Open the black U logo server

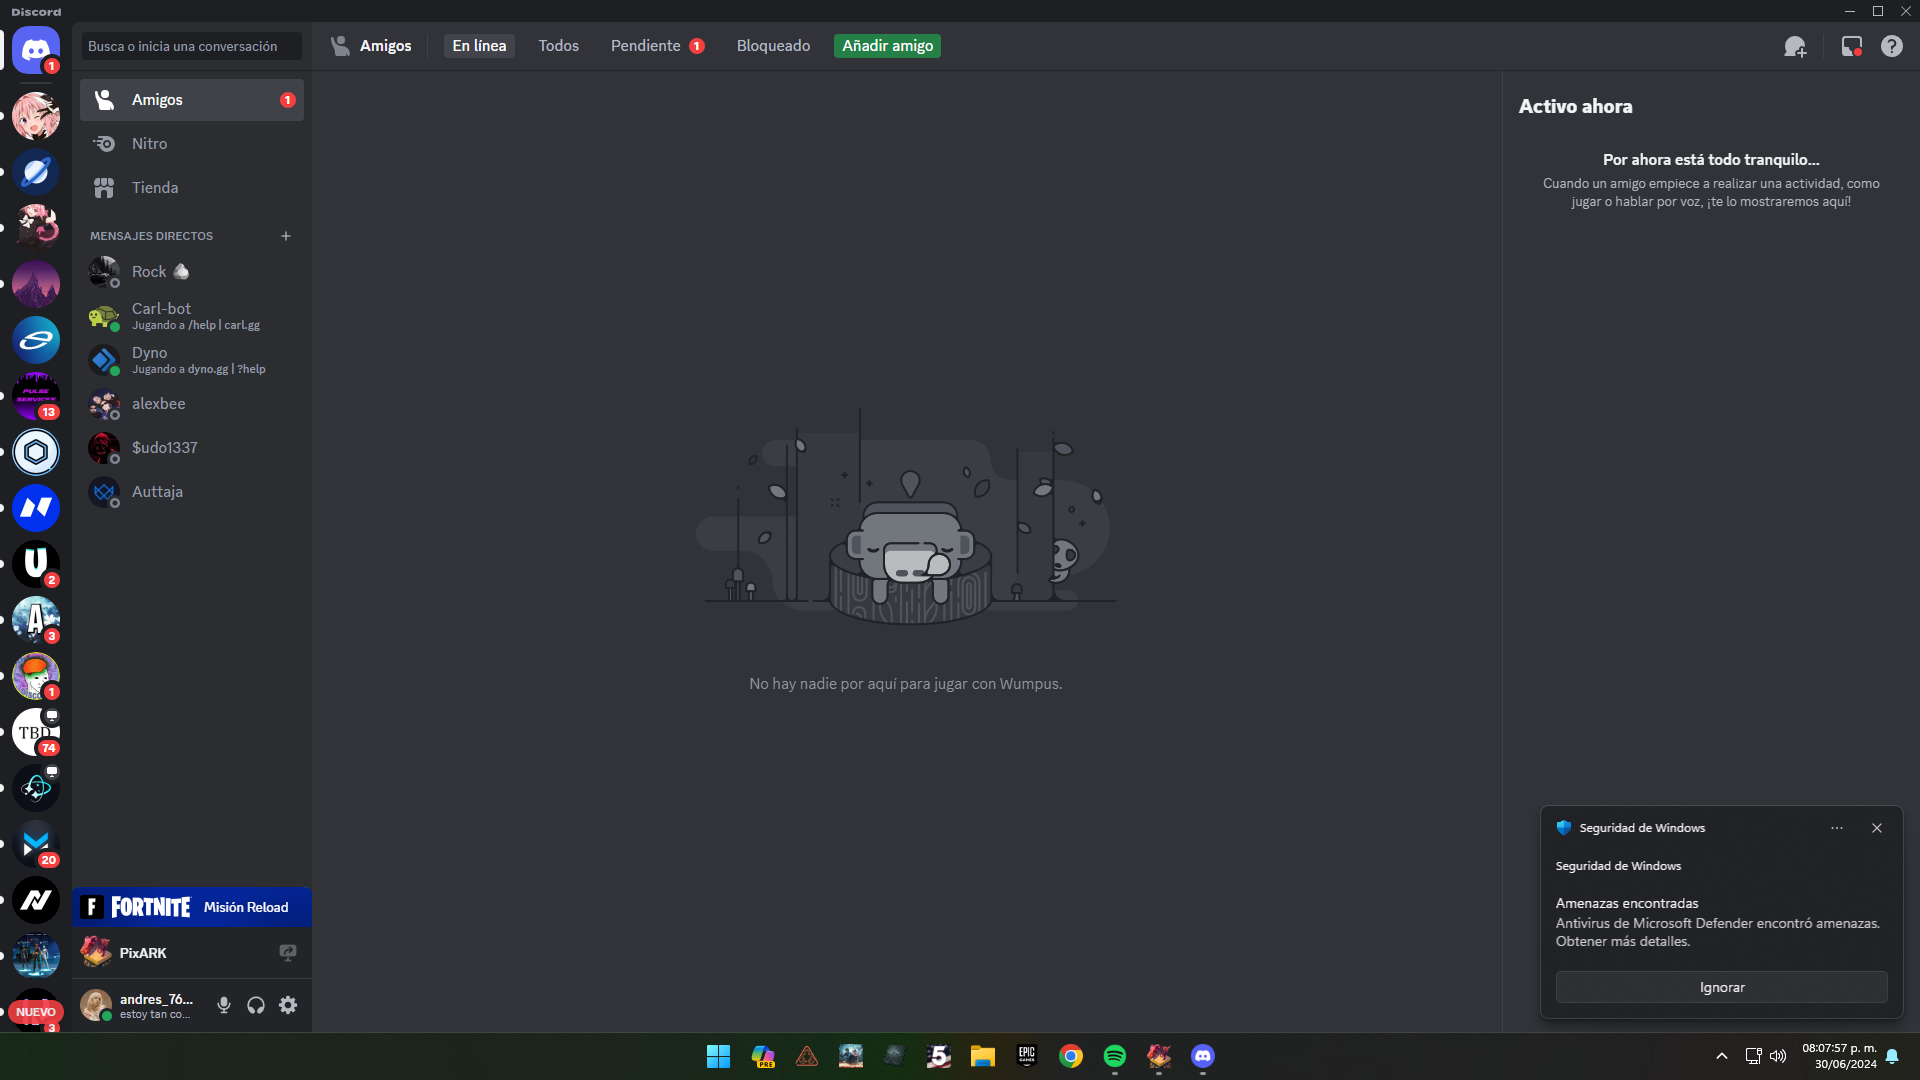point(36,564)
